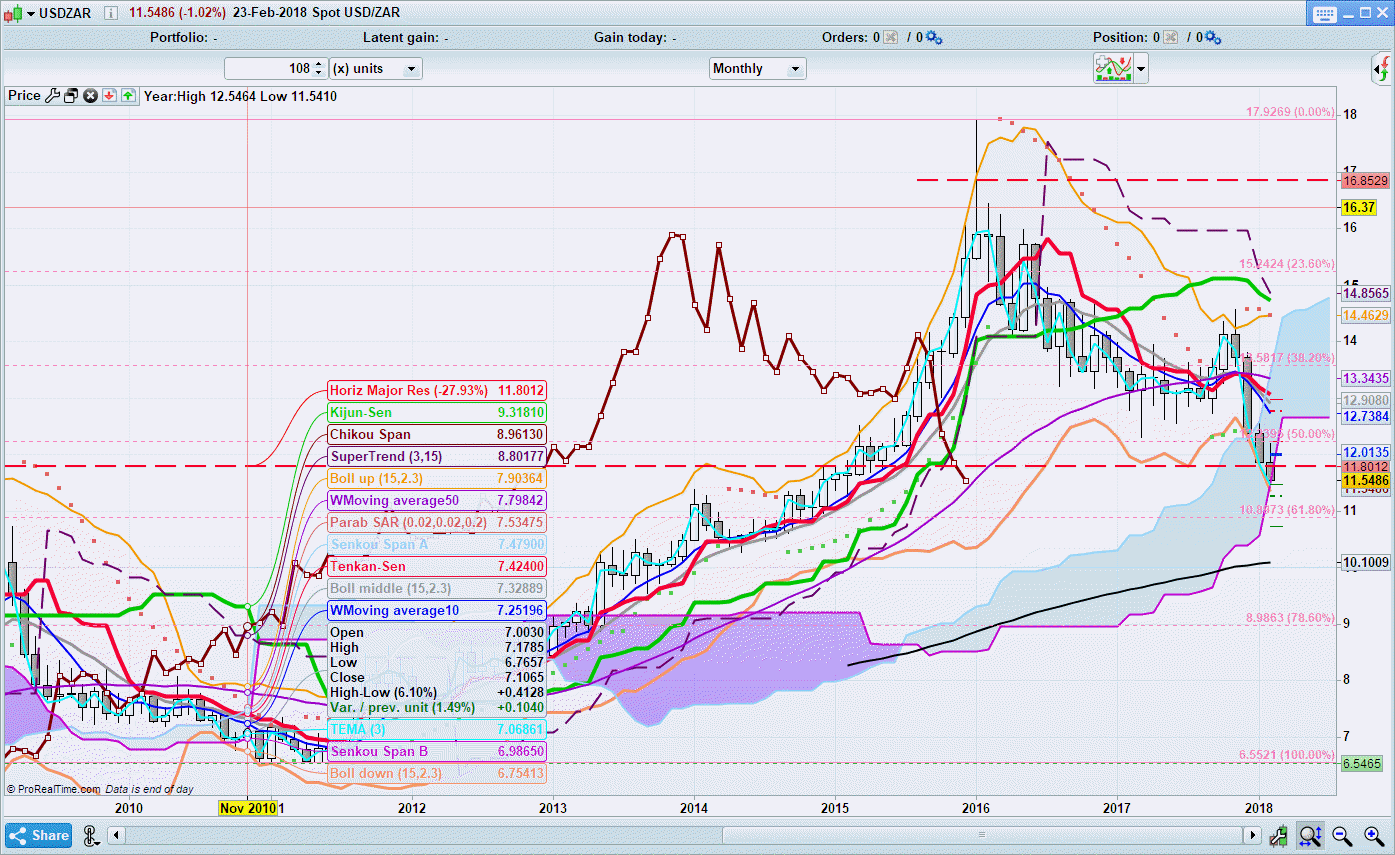Screen dimensions: 1395x855
Task: Open the (x) units dropdown
Action: 376,68
